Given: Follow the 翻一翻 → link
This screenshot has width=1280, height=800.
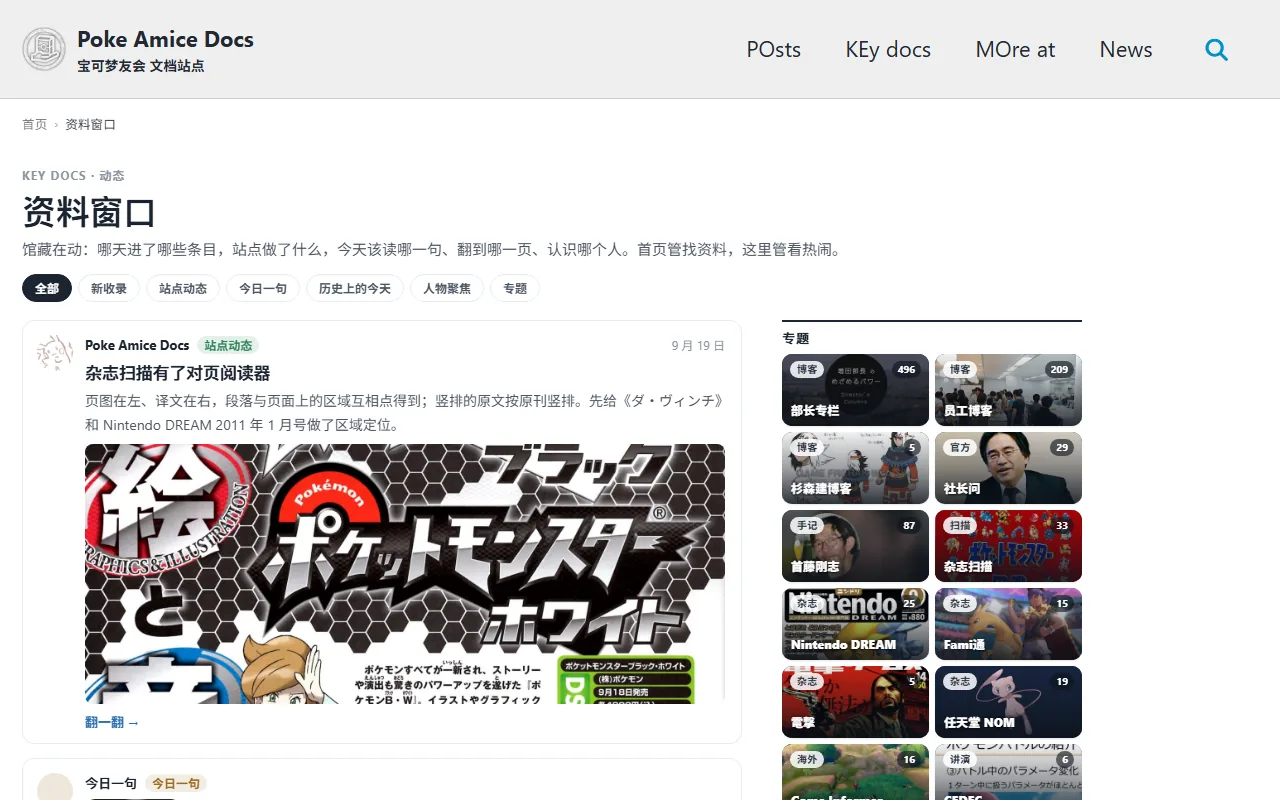Looking at the screenshot, I should [112, 722].
